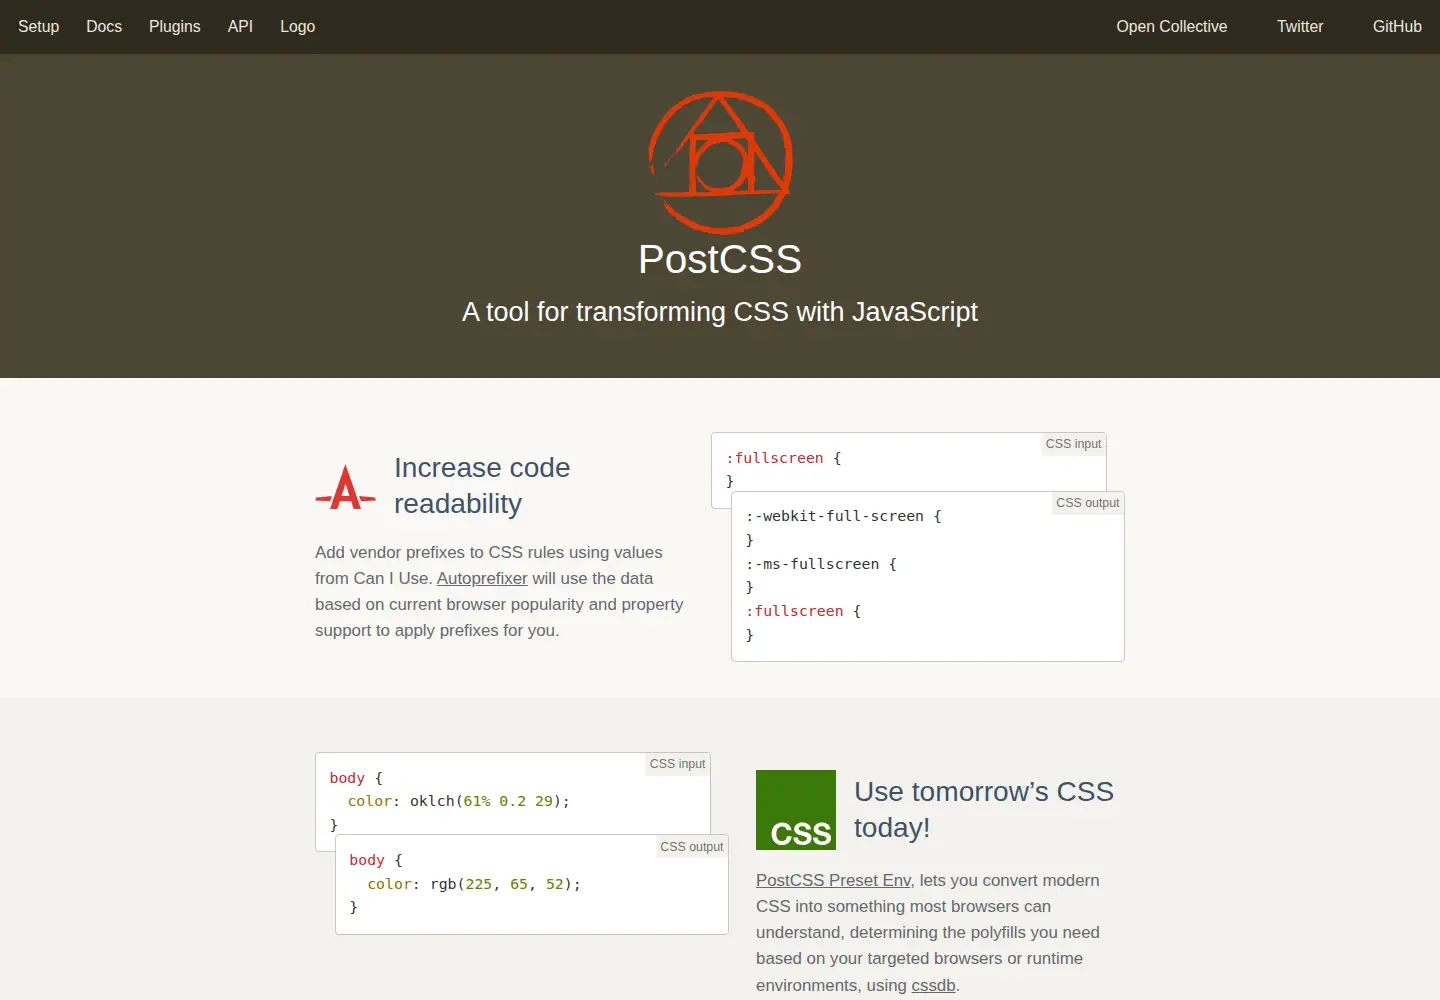
Task: Click the PostCSS title heading
Action: click(720, 259)
